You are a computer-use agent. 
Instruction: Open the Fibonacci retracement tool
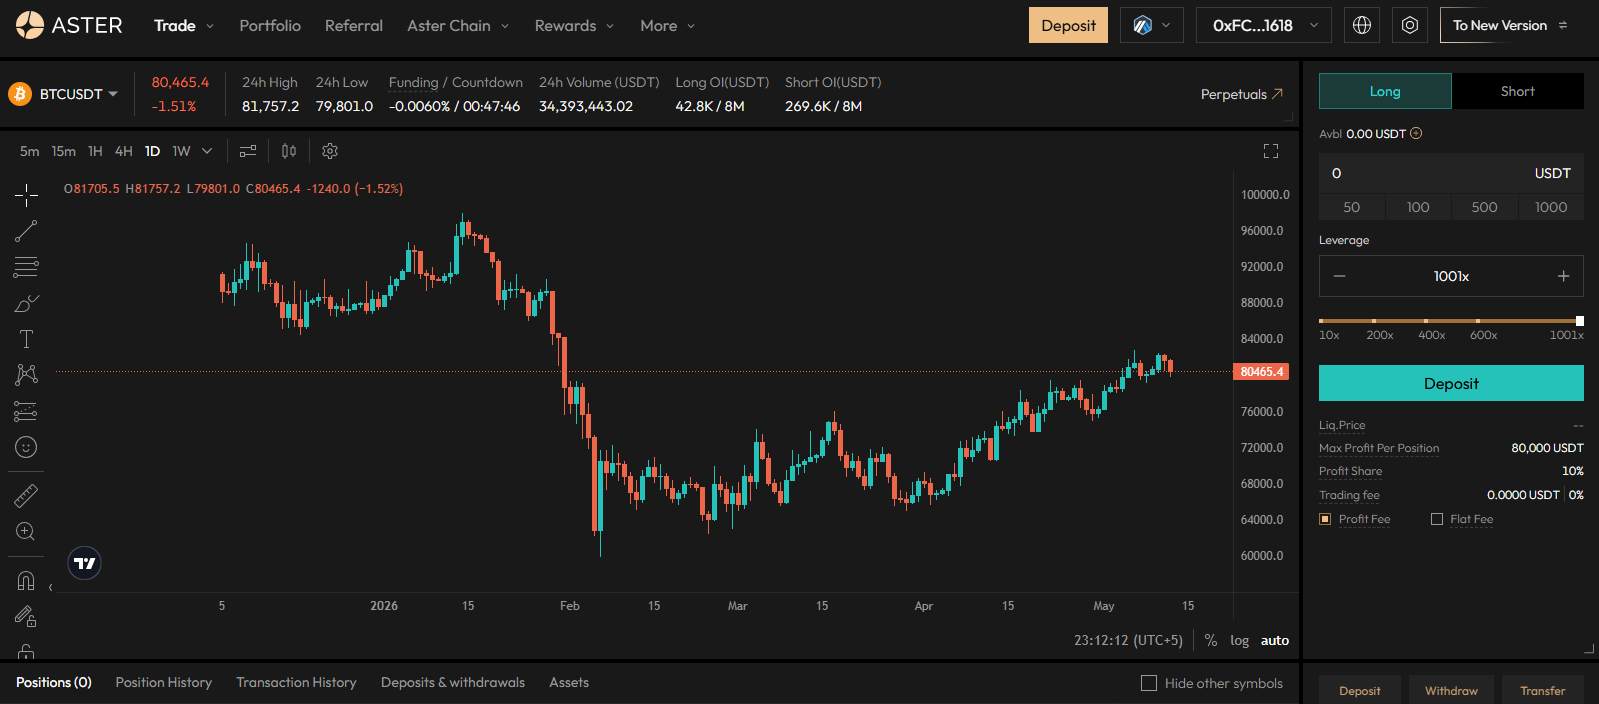pyautogui.click(x=26, y=267)
